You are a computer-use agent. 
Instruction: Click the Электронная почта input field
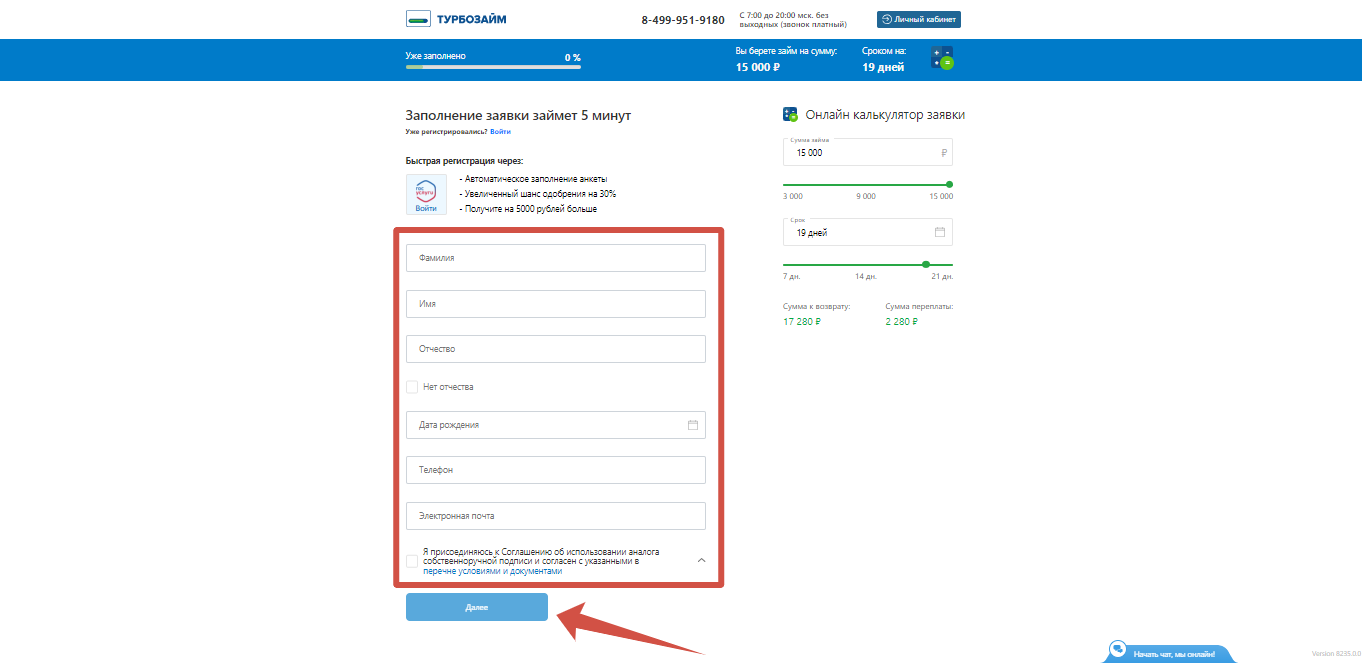(555, 516)
